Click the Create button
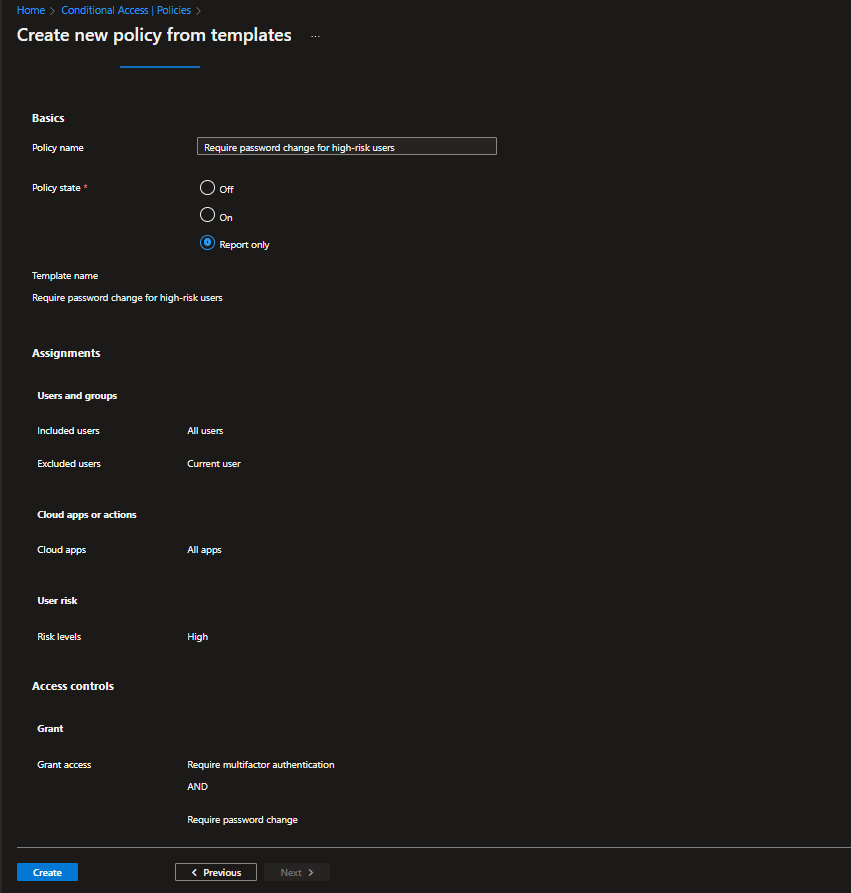Viewport: 851px width, 893px height. point(47,872)
